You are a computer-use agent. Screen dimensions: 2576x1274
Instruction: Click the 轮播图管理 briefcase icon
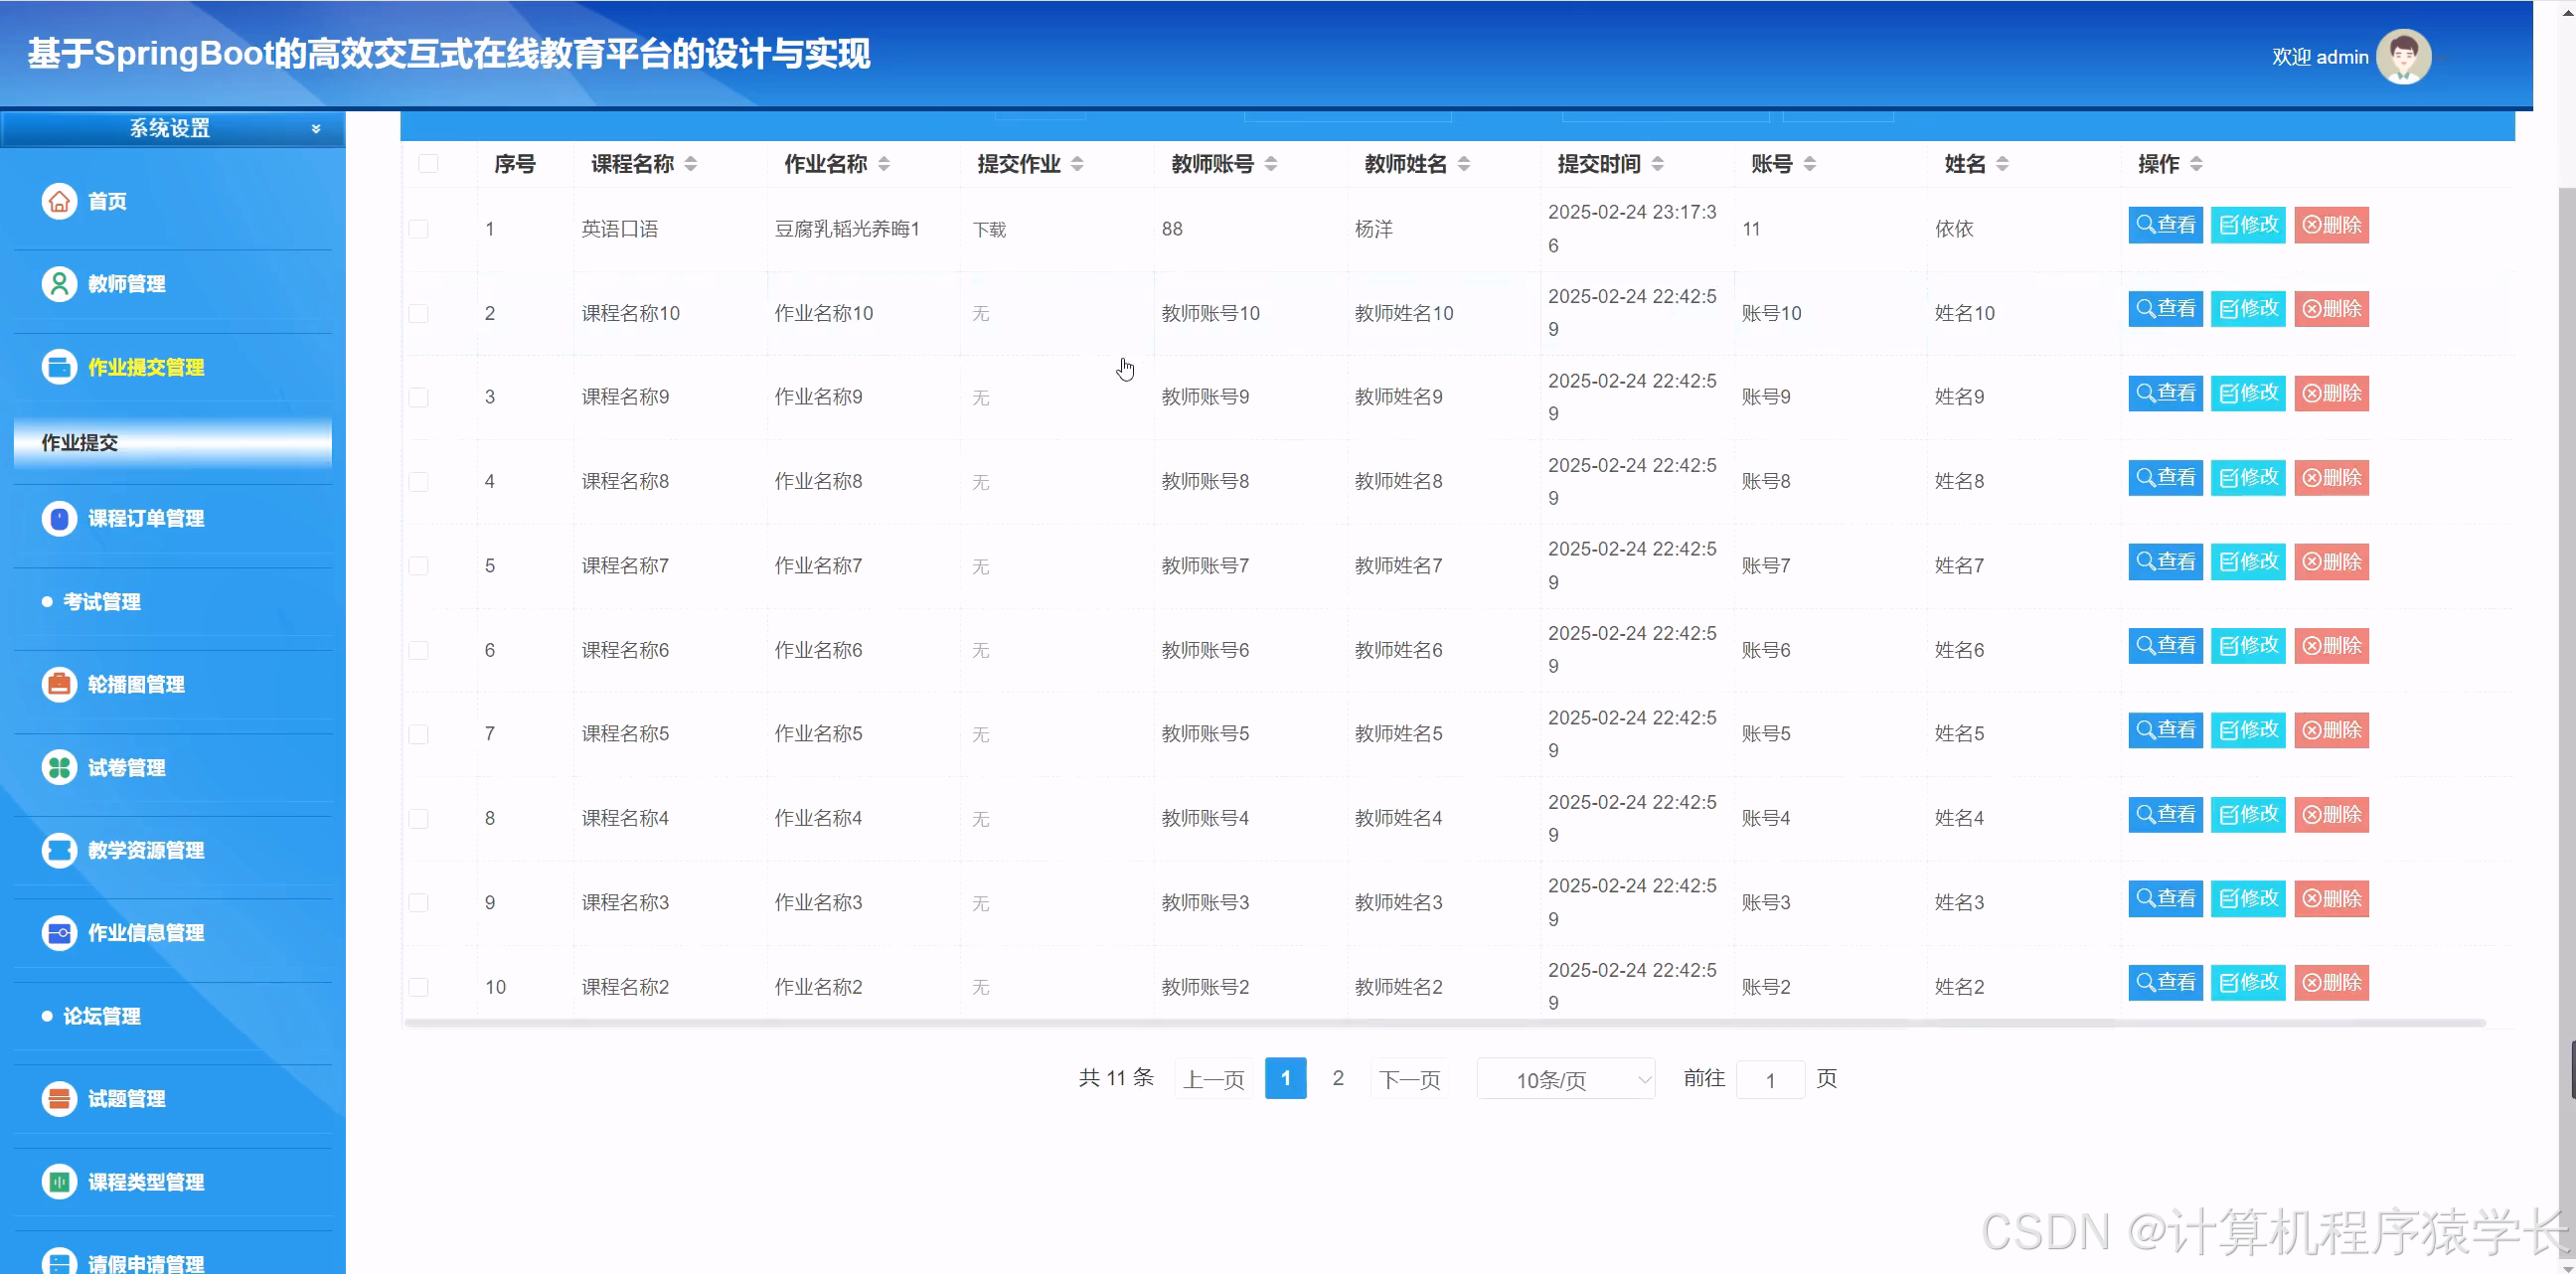pos(59,684)
